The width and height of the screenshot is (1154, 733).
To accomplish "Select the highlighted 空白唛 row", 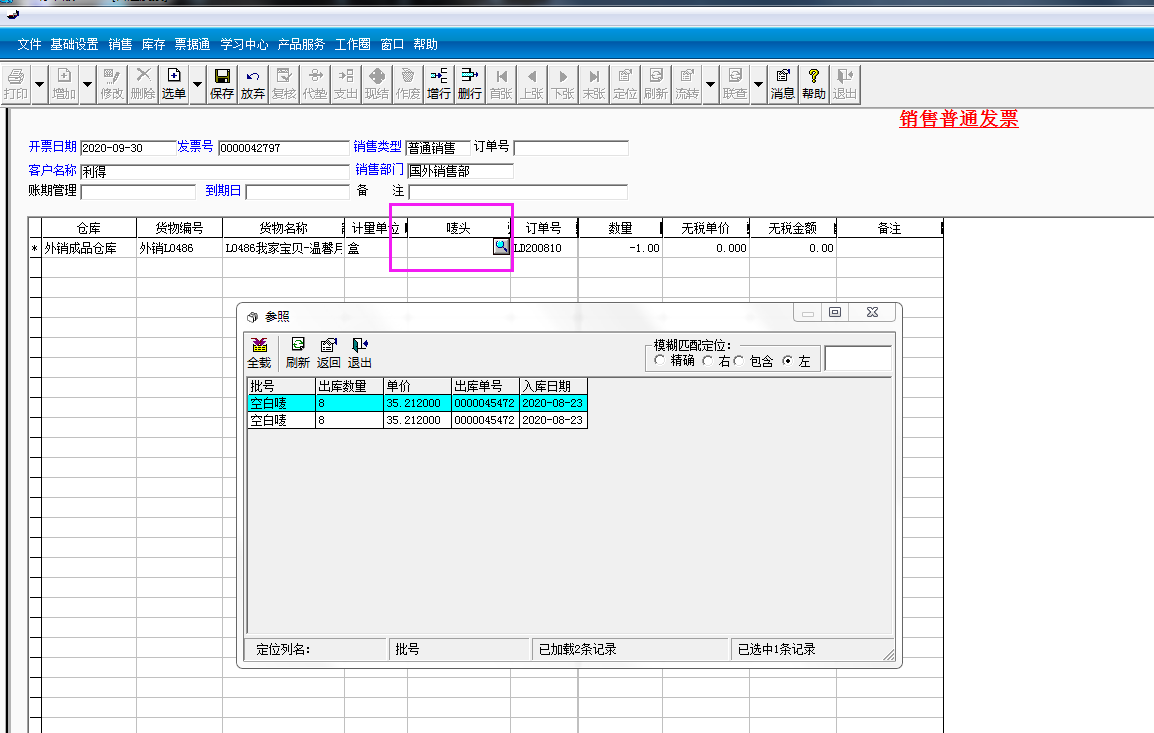I will coord(417,403).
